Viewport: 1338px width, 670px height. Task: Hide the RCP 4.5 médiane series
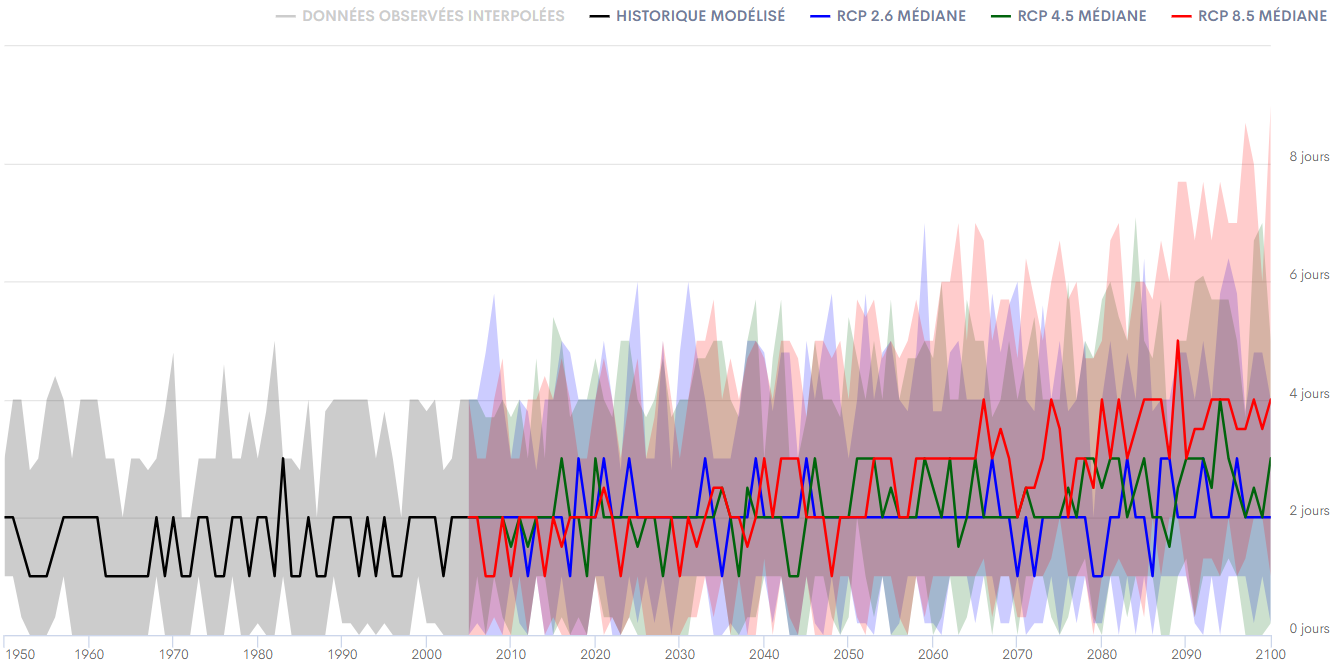coord(1068,16)
